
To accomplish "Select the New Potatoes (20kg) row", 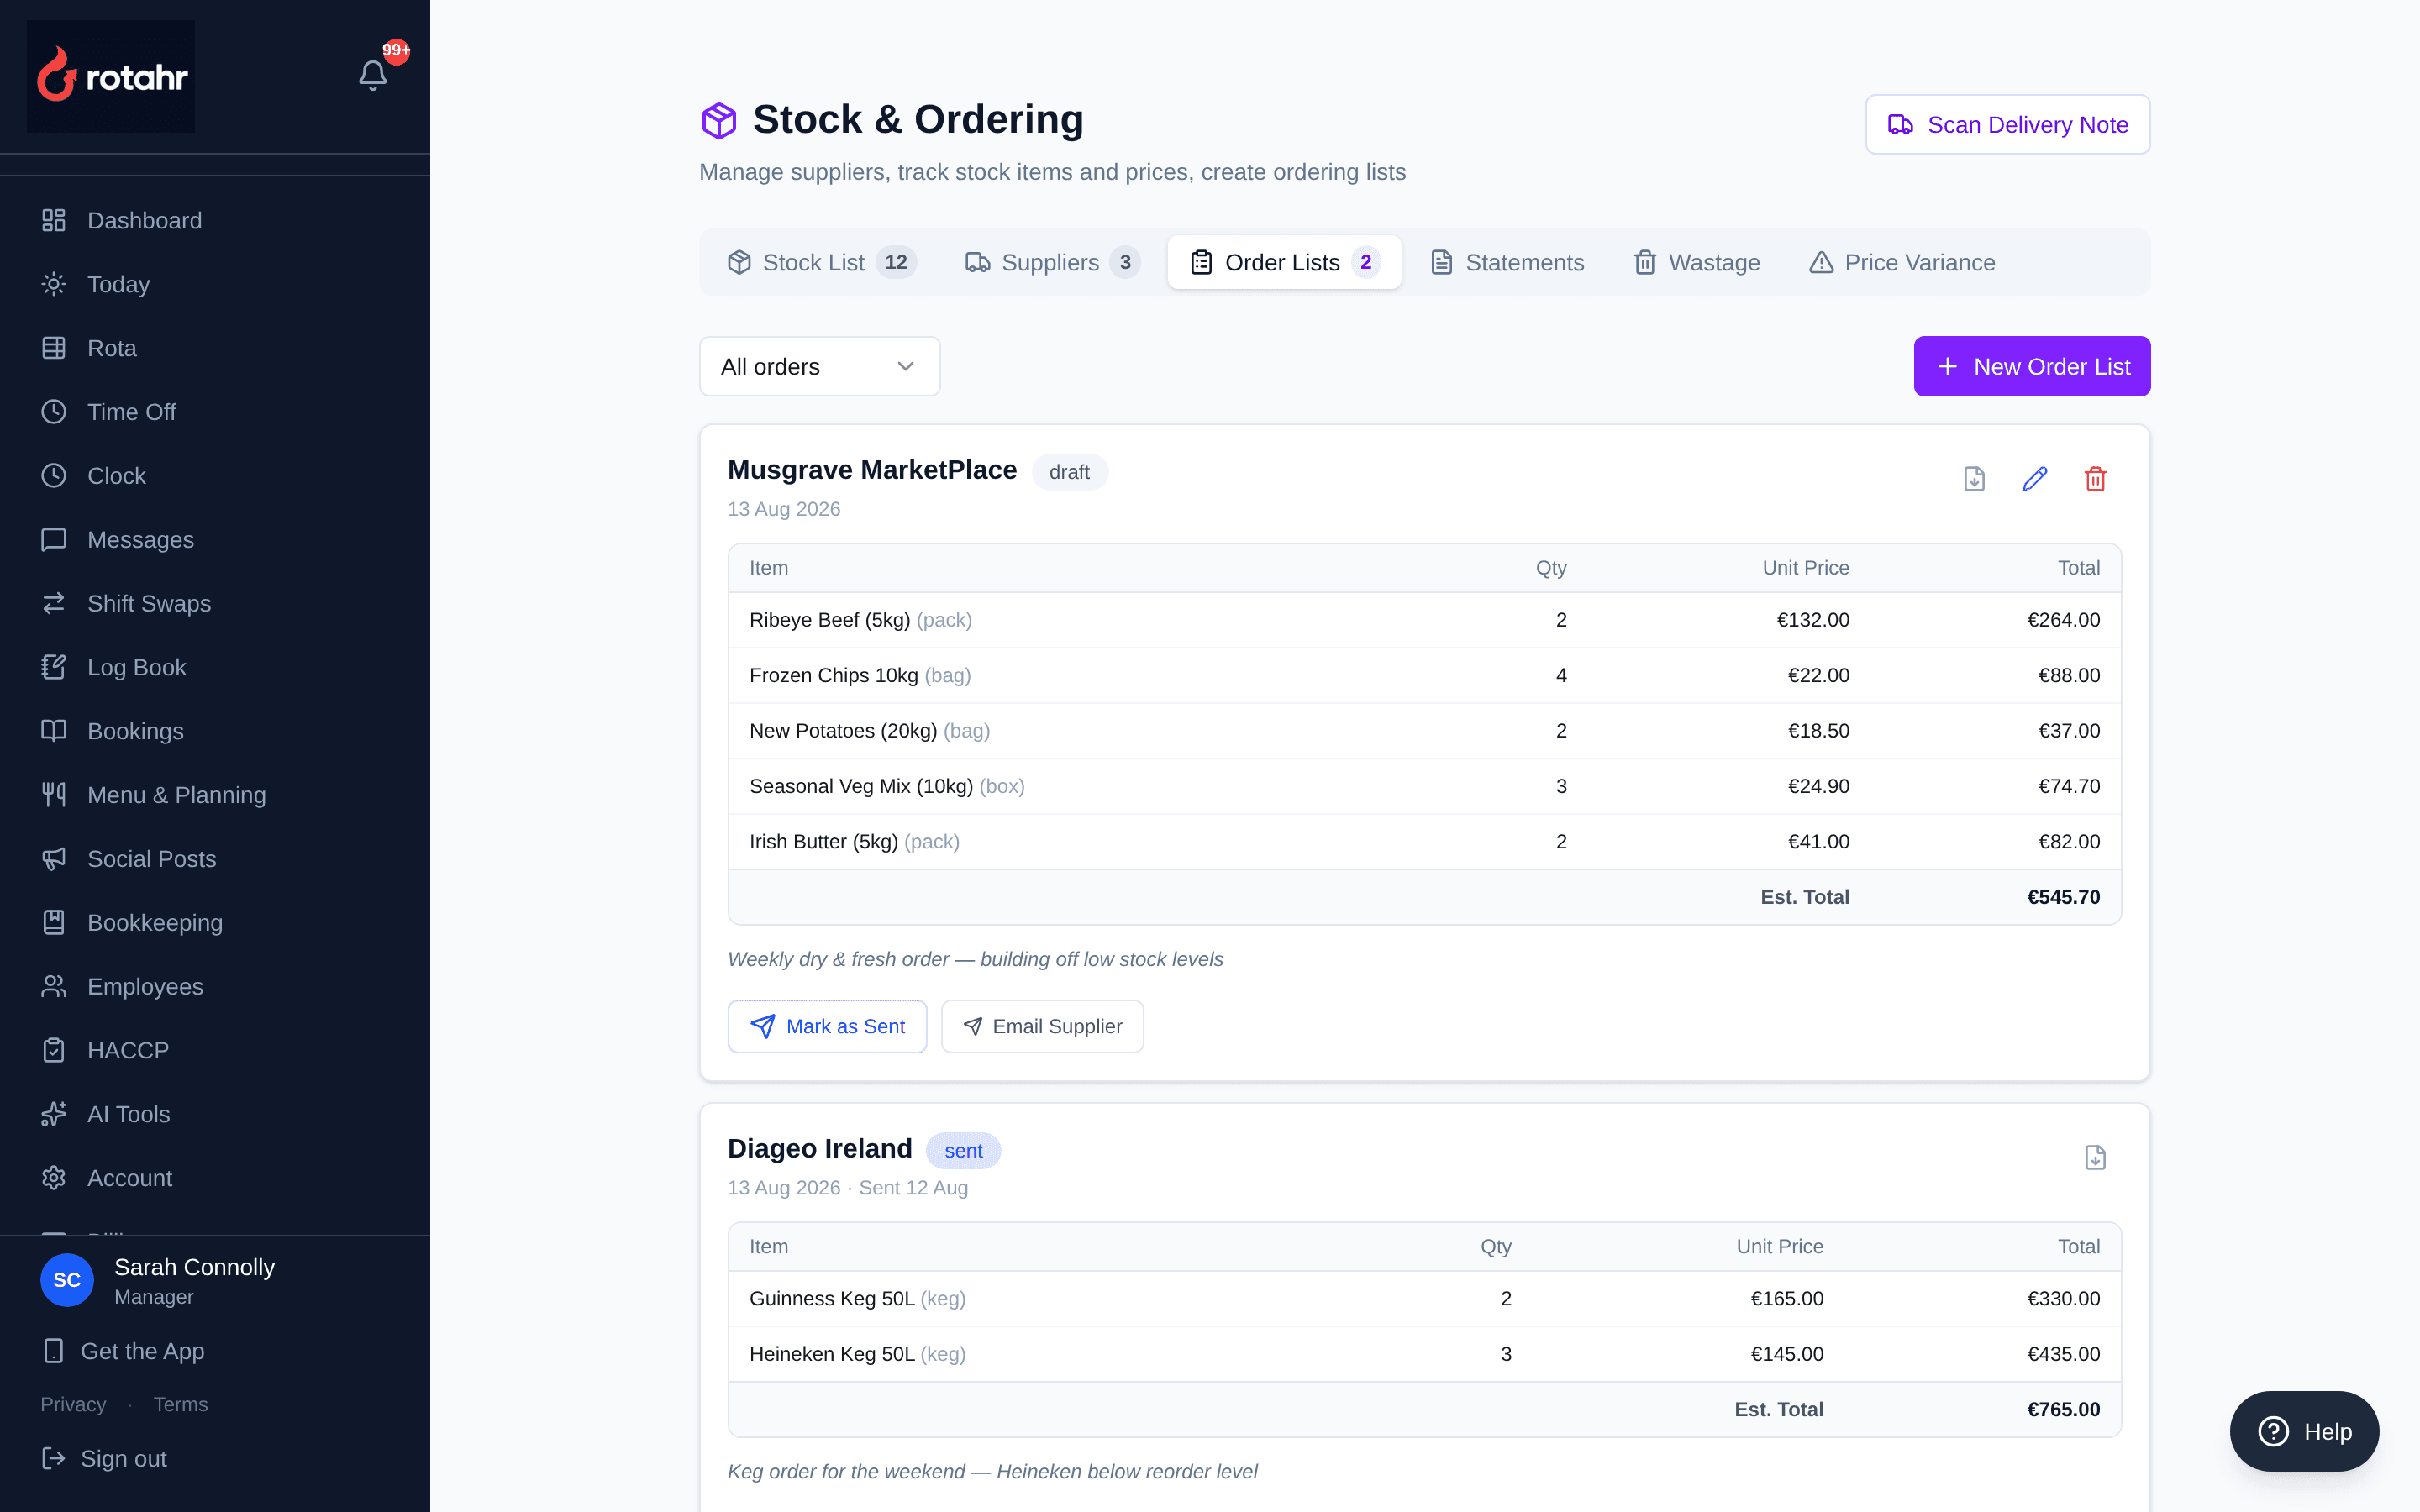I will click(x=1424, y=731).
